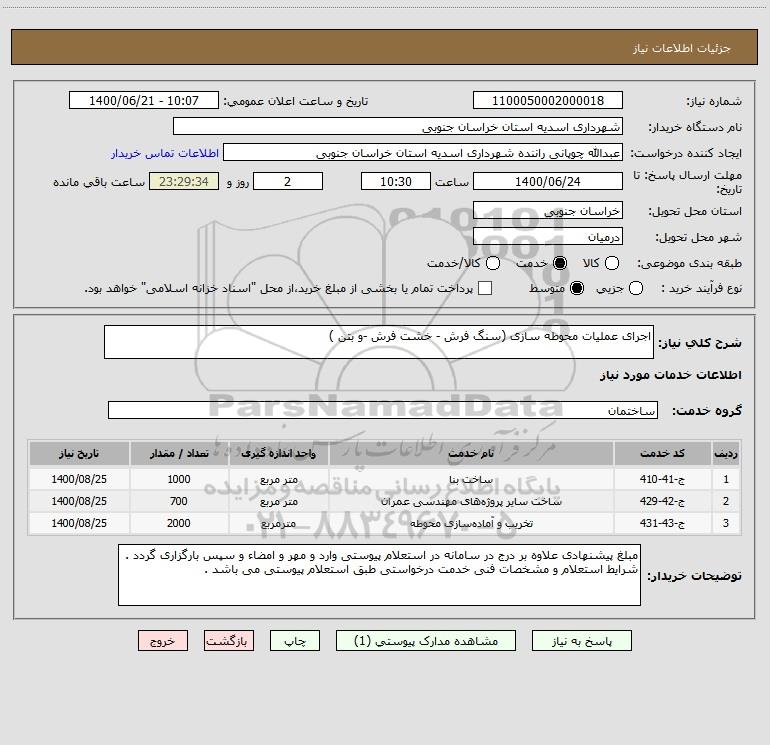Click the ساخت بنا service name cell
This screenshot has height=745, width=770.
(471, 479)
